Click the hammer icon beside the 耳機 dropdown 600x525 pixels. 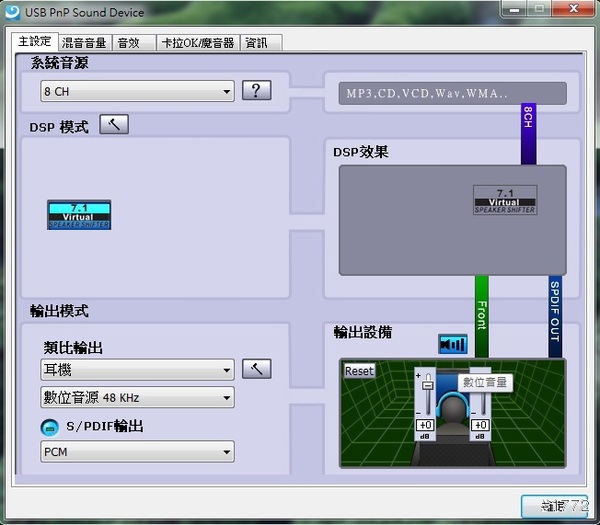(256, 369)
